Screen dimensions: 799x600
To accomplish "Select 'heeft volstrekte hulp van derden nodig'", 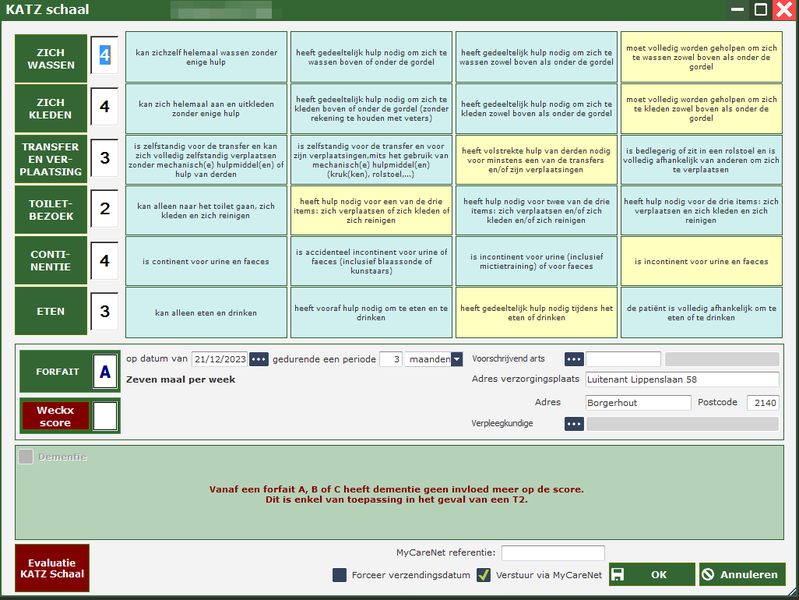I will [536, 160].
